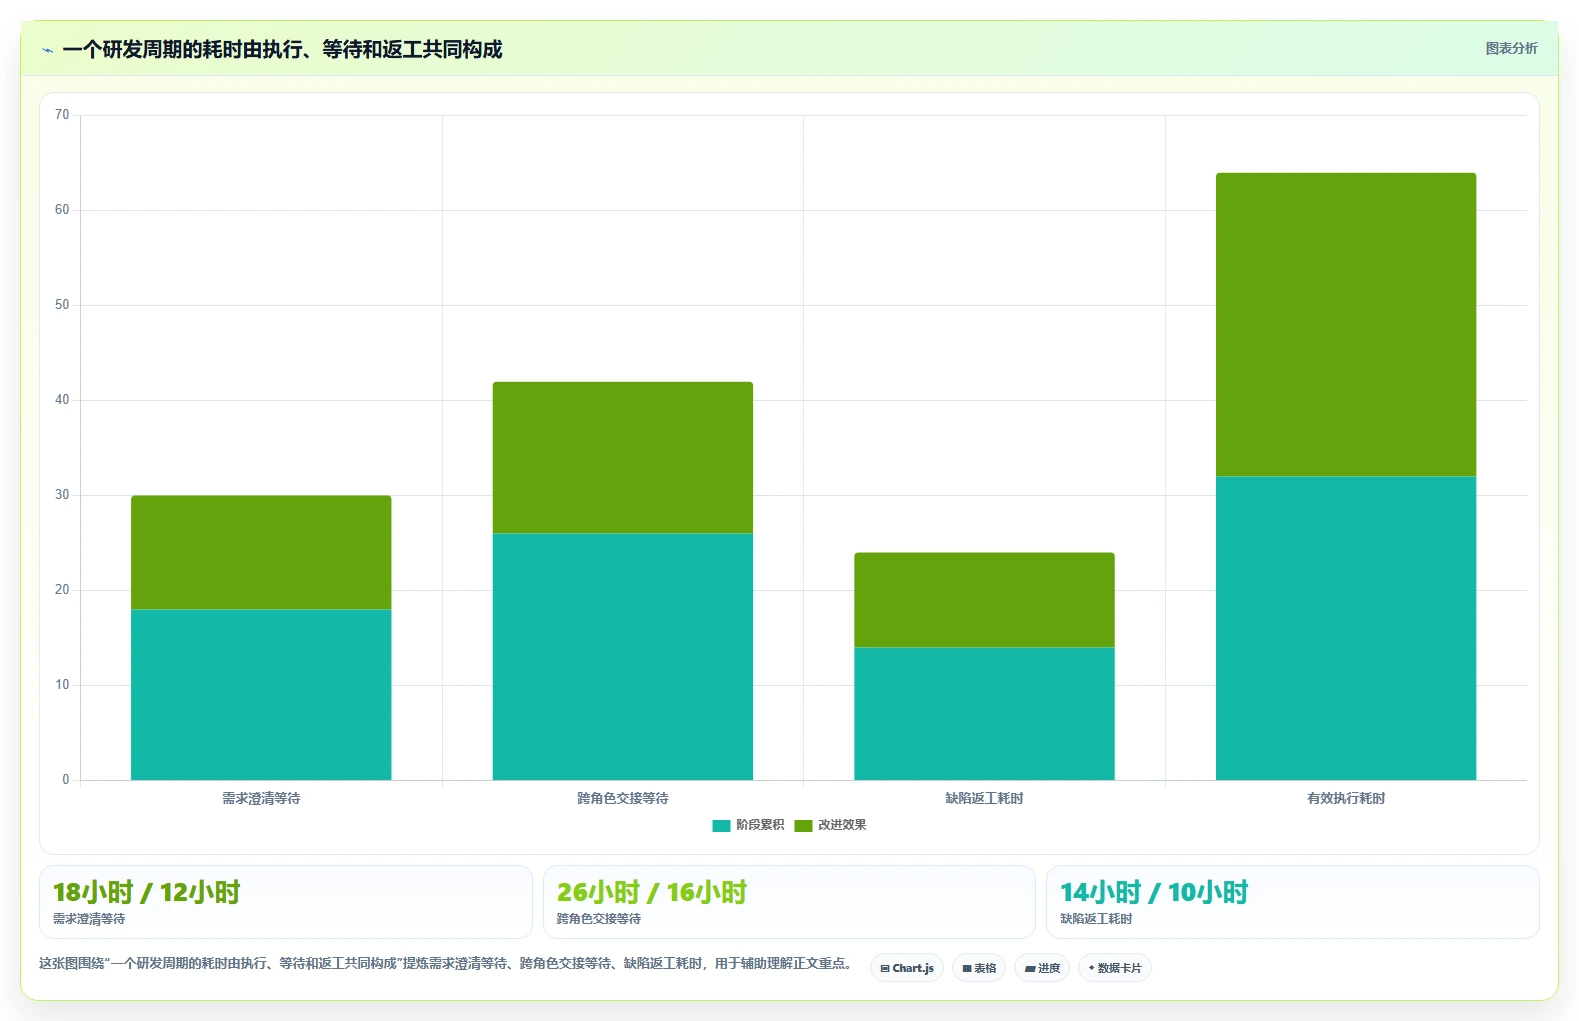Click the y-axis tick label 10
Screen dimensions: 1579x1021
pos(62,685)
